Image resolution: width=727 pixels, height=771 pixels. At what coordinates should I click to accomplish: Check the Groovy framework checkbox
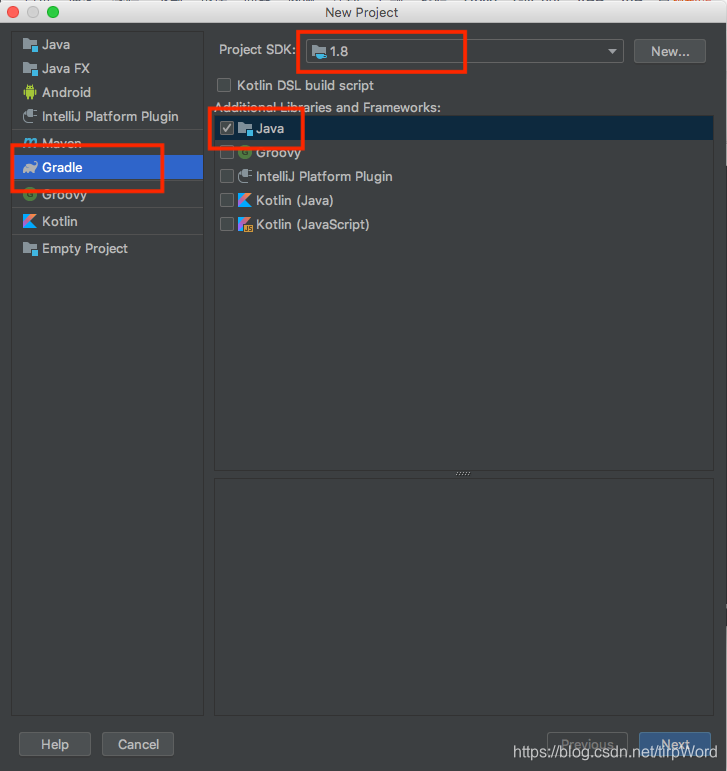pos(227,152)
